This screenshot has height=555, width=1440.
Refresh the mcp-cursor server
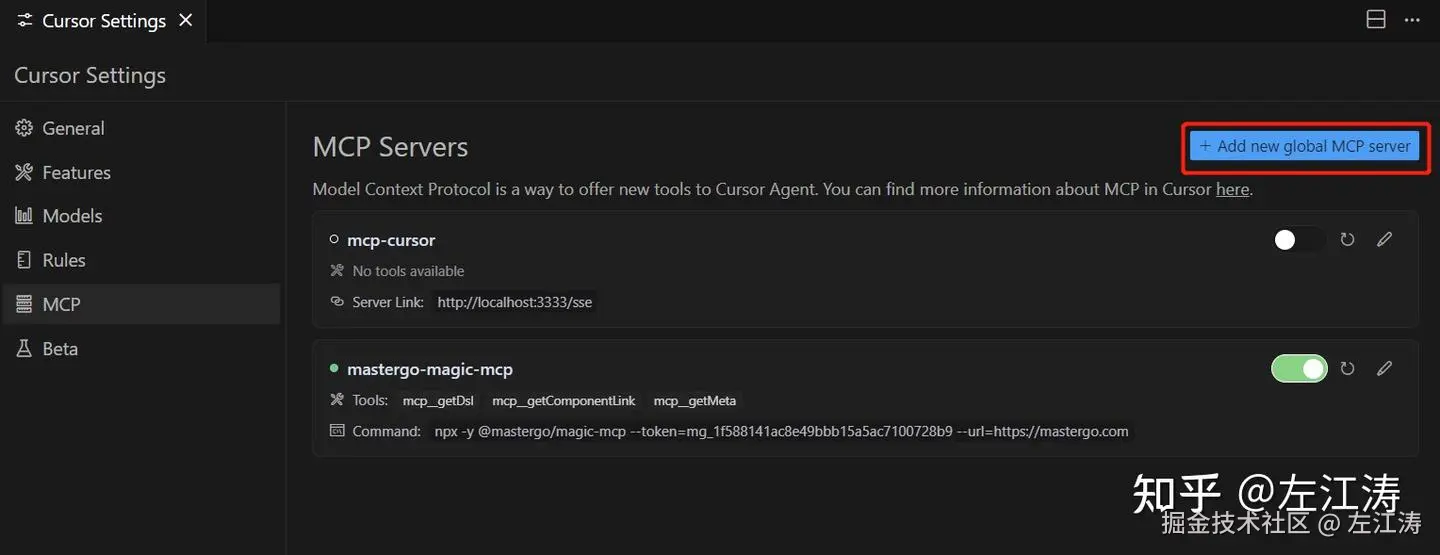click(1347, 240)
